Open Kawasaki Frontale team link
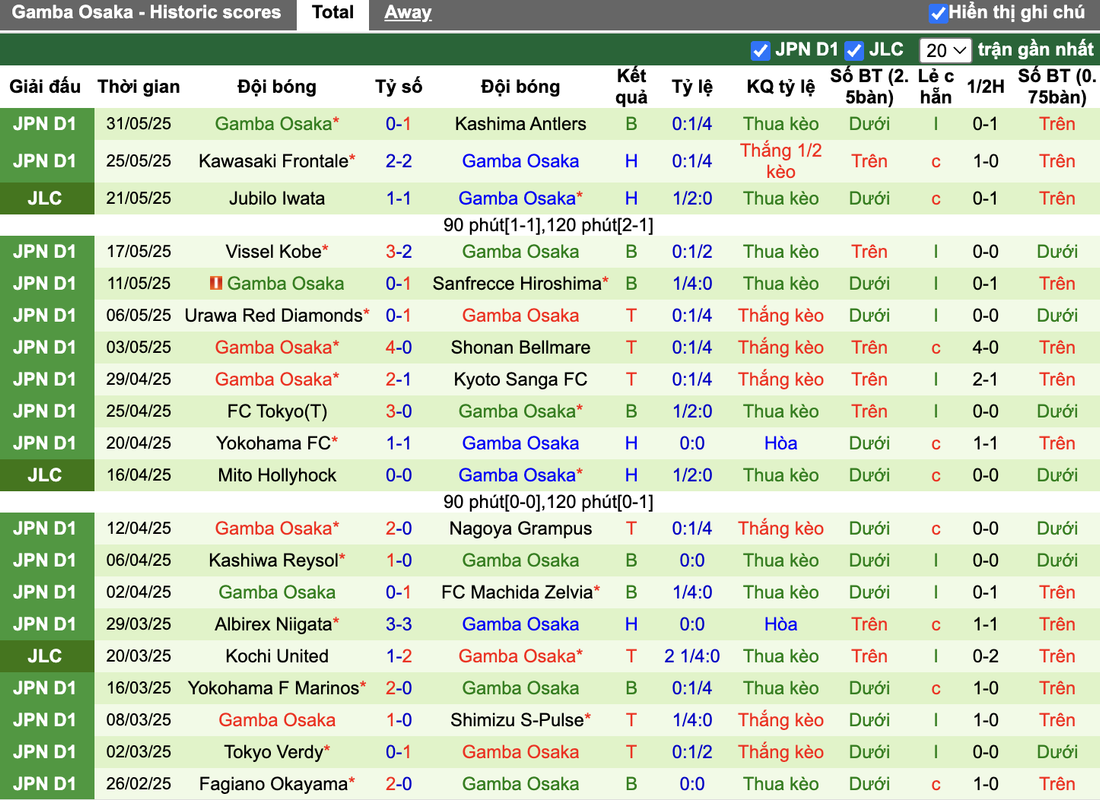Screen dimensions: 1100x800 tap(276, 161)
